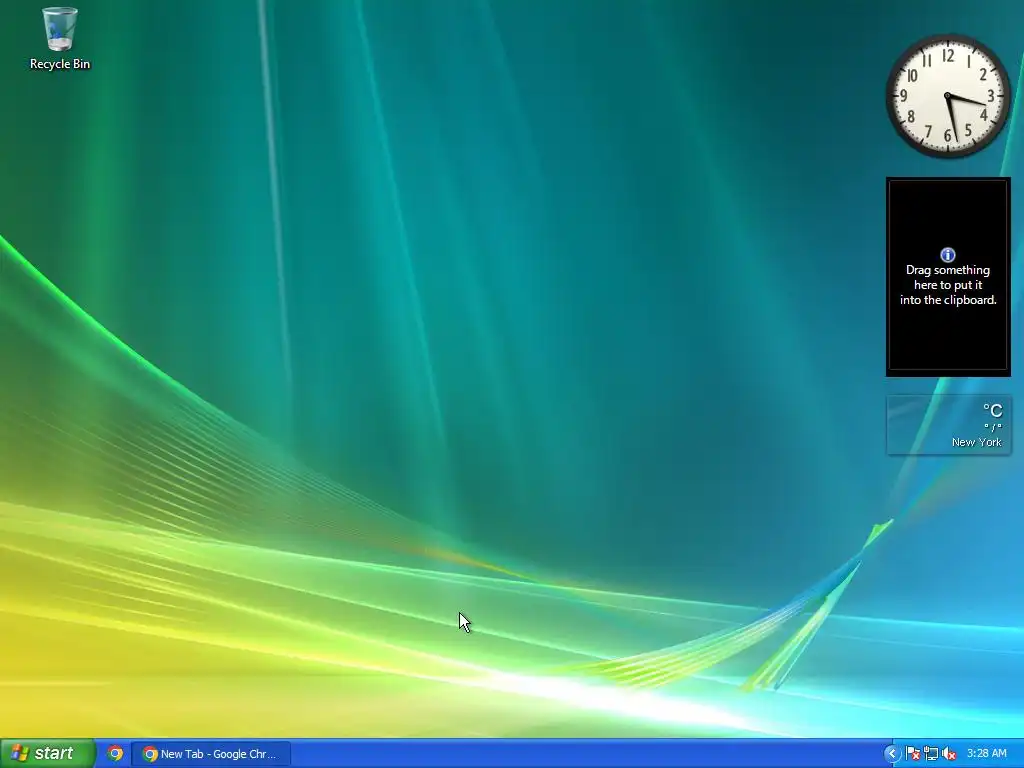The width and height of the screenshot is (1024, 768).
Task: Launch Chrome from the quick launch icon
Action: [x=116, y=754]
